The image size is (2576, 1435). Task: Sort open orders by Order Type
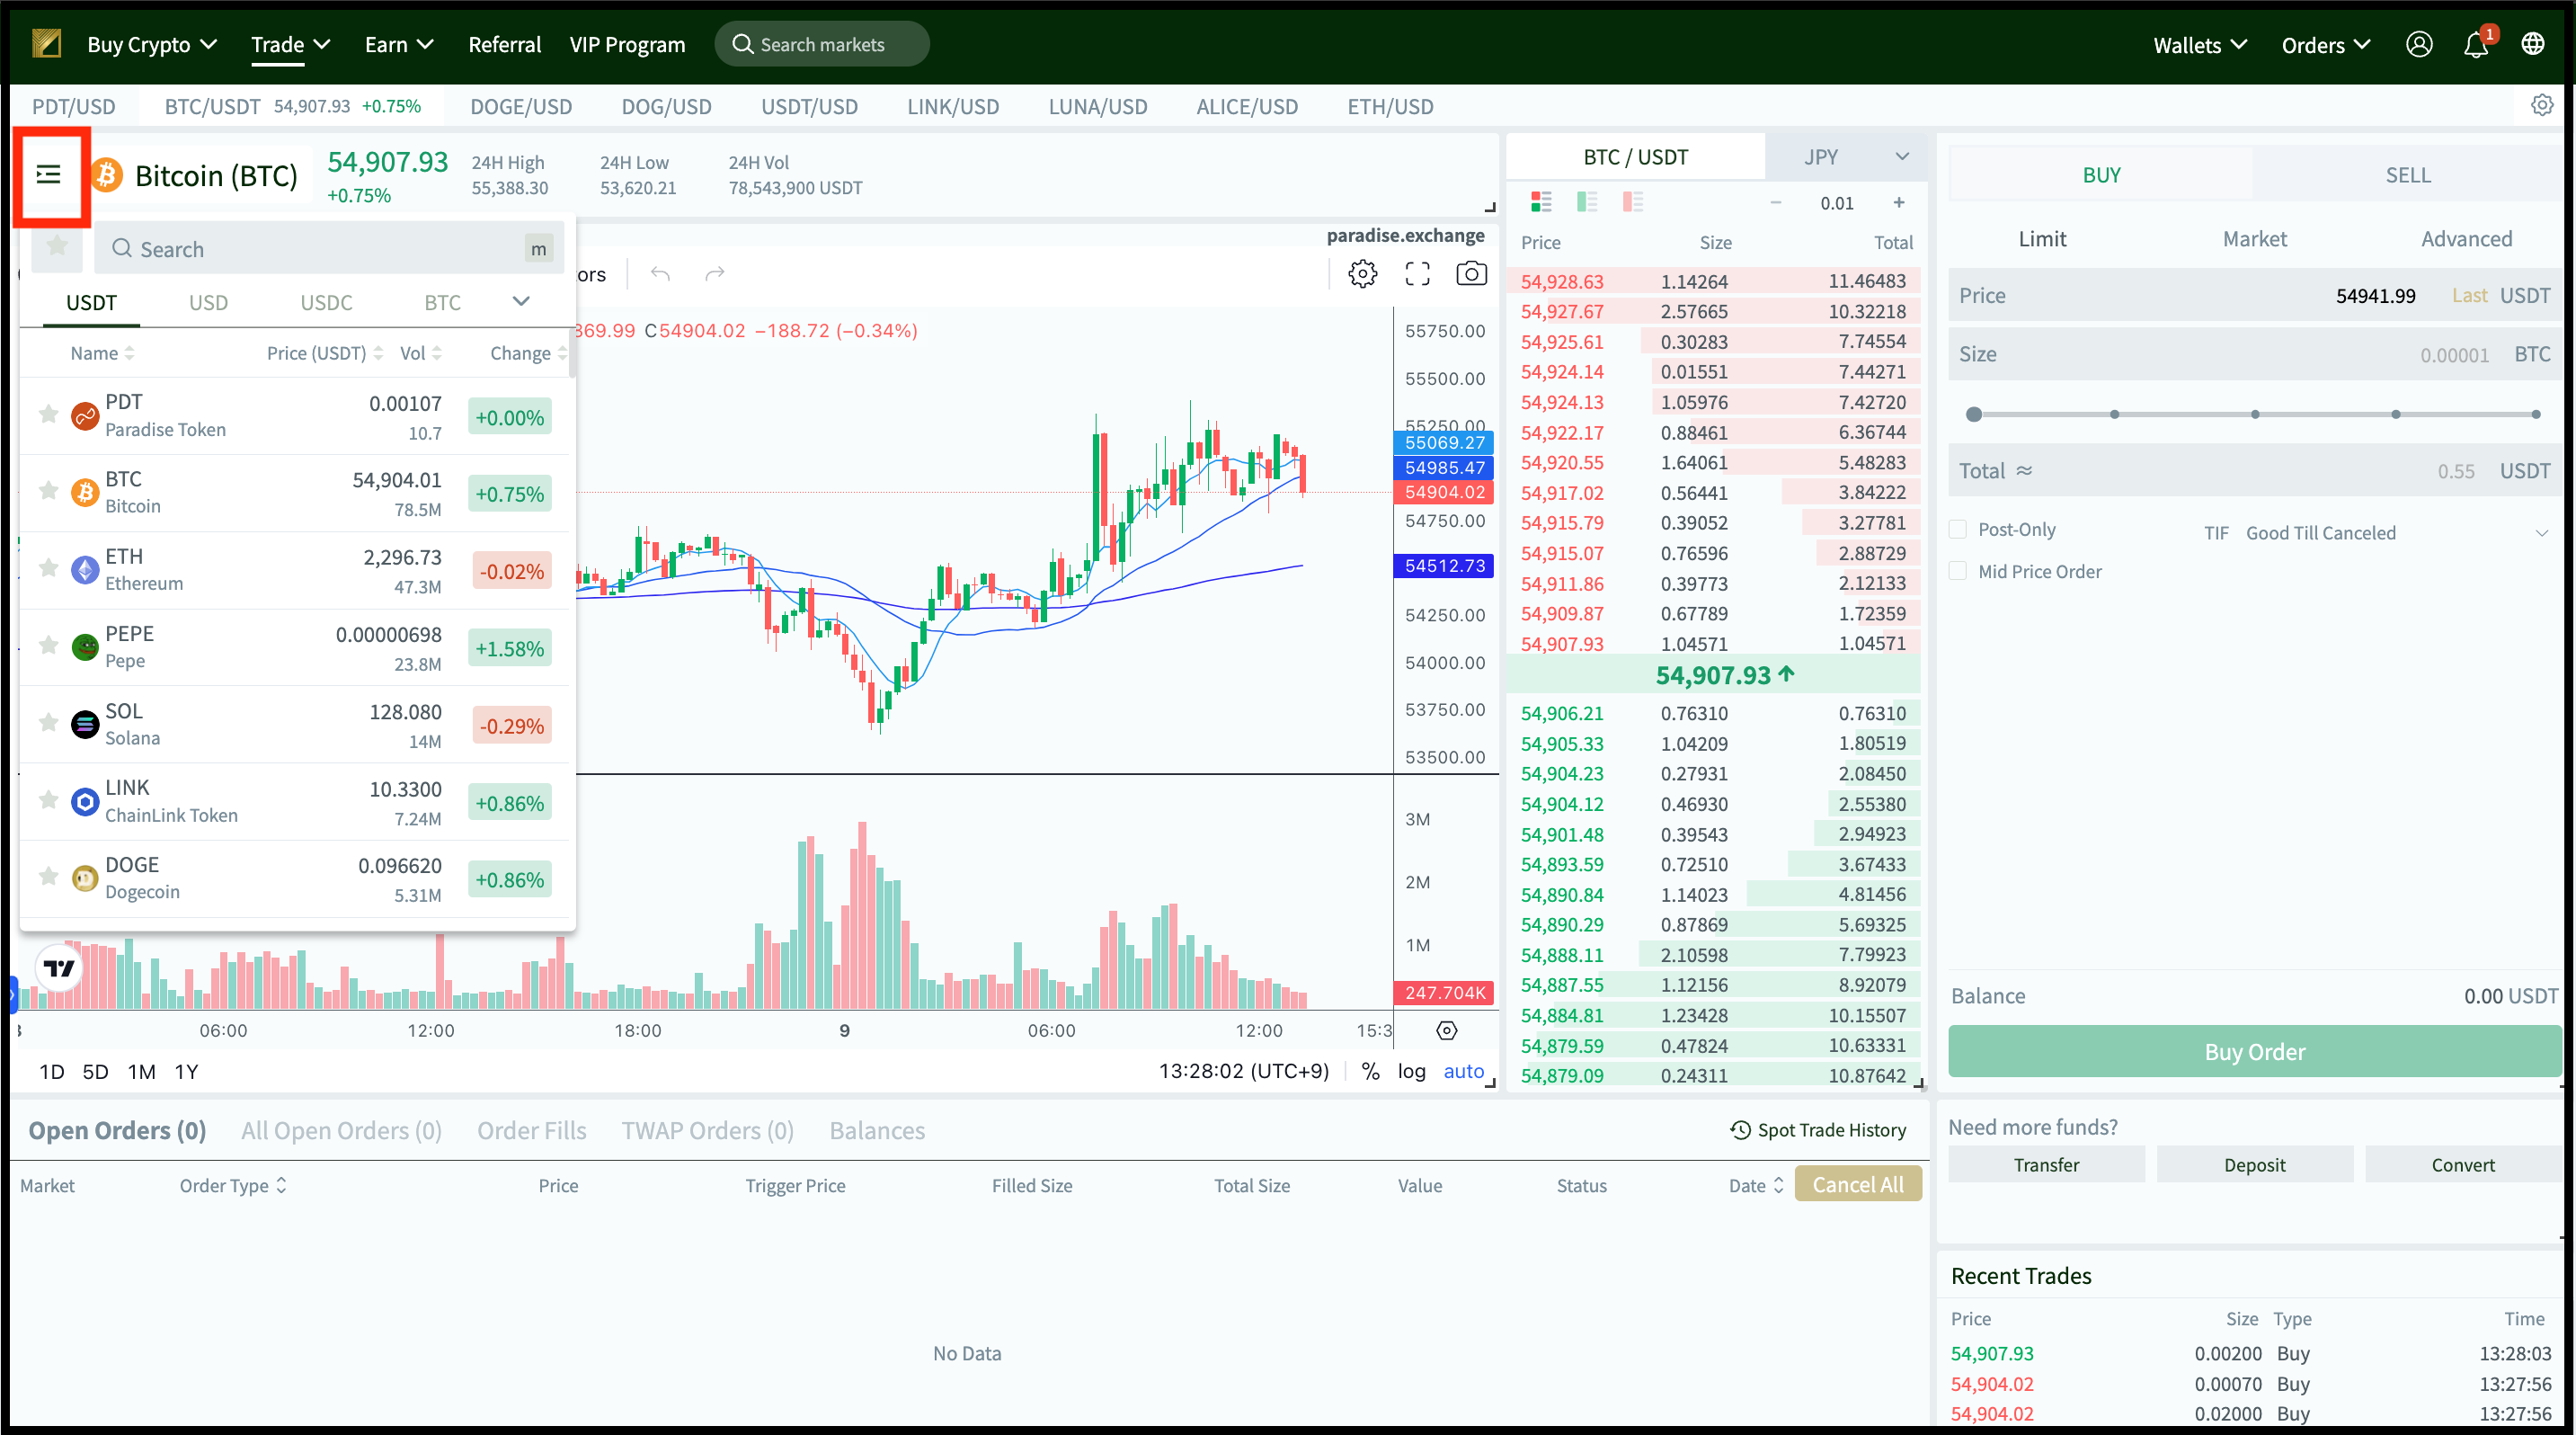pyautogui.click(x=233, y=1185)
